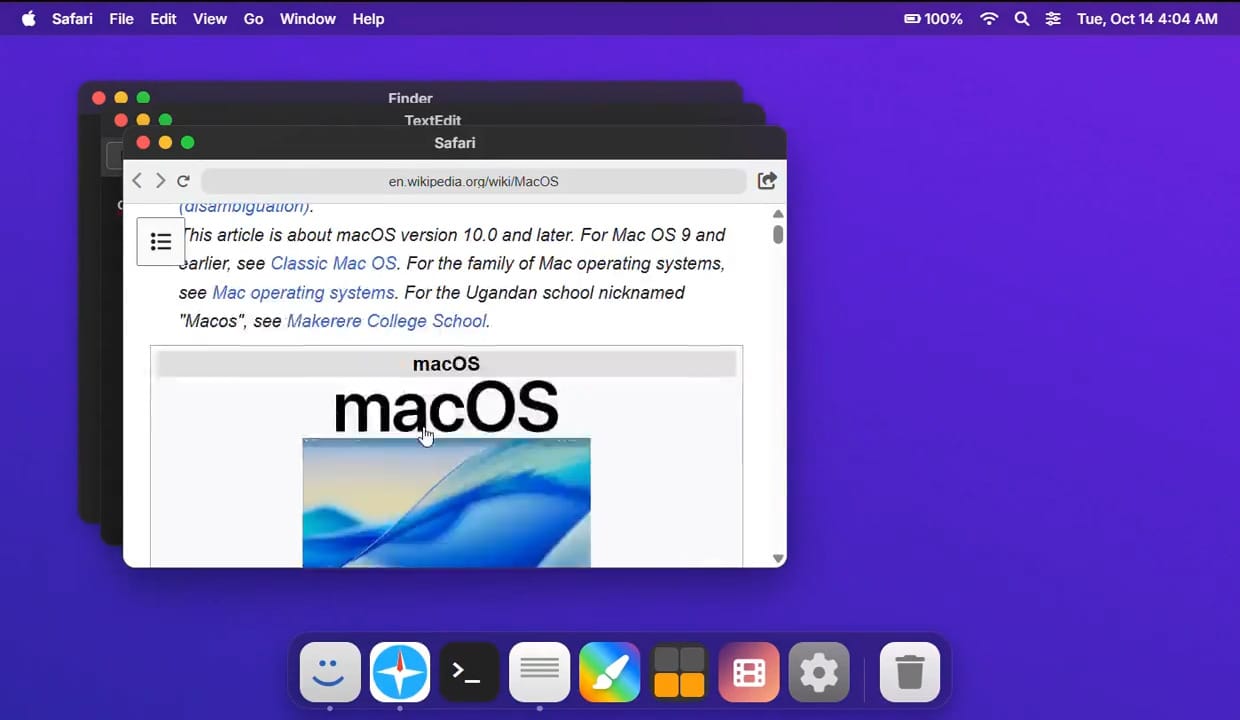Image resolution: width=1240 pixels, height=720 pixels.
Task: Open the File menu
Action: pyautogui.click(x=121, y=19)
